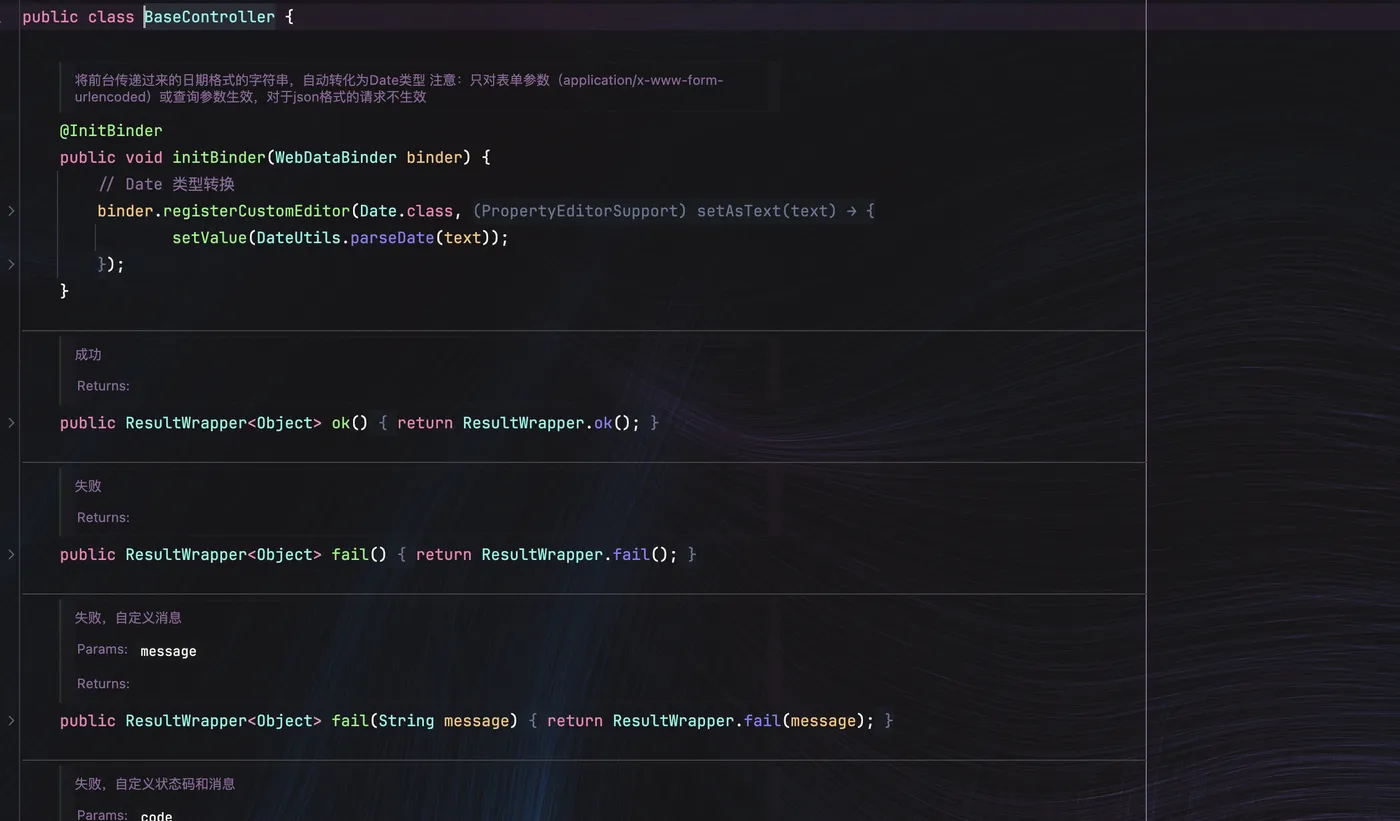Click the (PropertyEditorSupport) inlay hint

coord(580,211)
